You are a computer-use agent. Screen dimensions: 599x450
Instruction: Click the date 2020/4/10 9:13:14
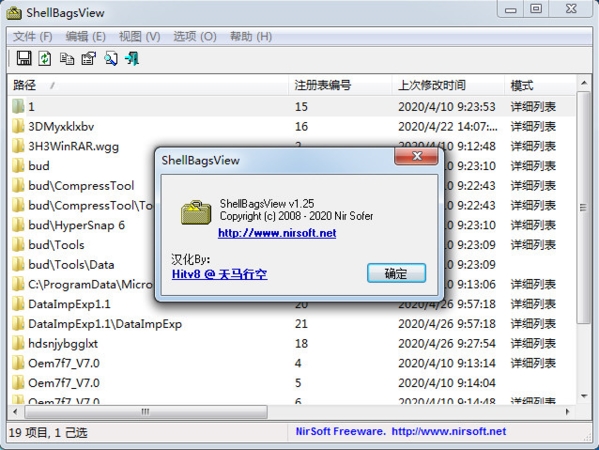(x=447, y=363)
